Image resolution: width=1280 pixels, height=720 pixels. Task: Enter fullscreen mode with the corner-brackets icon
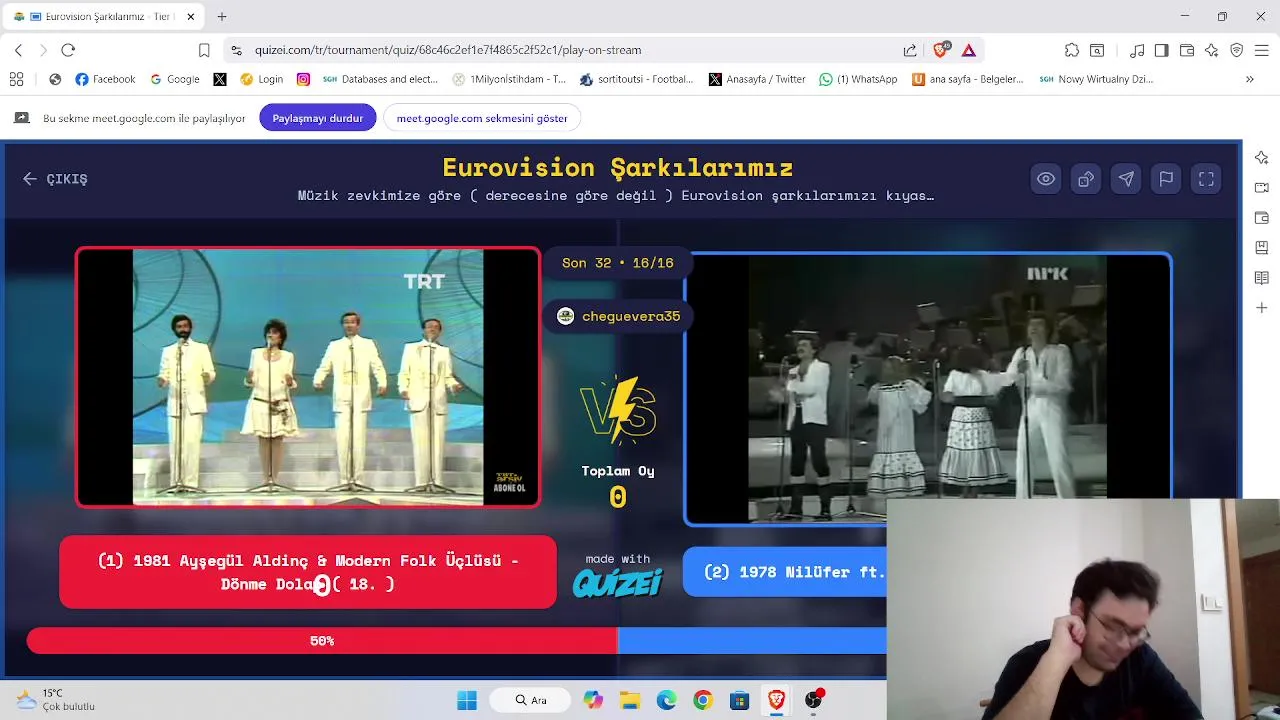[x=1206, y=179]
